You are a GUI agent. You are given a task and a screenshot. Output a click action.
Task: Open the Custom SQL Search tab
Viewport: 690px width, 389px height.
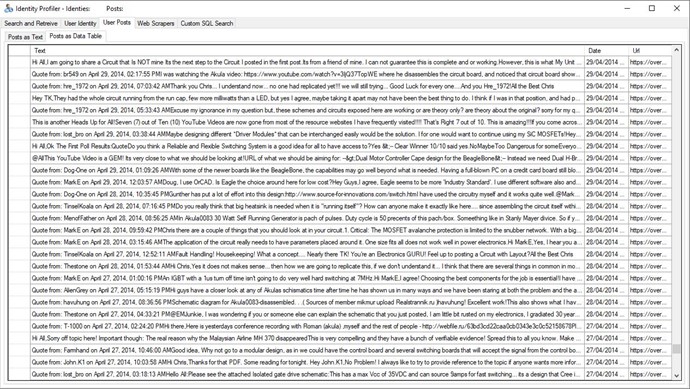206,23
